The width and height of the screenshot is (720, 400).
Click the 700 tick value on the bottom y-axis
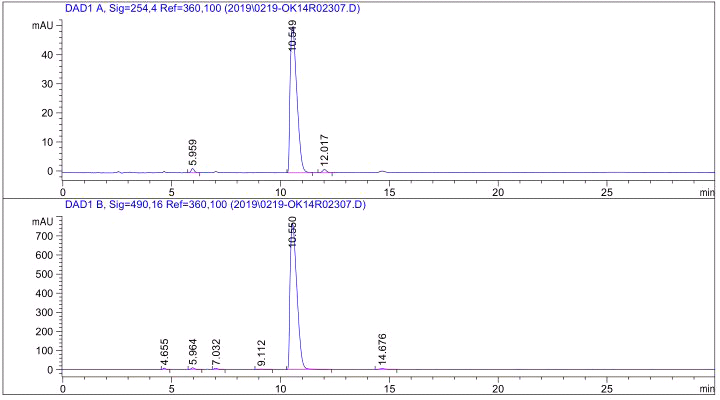(x=45, y=236)
